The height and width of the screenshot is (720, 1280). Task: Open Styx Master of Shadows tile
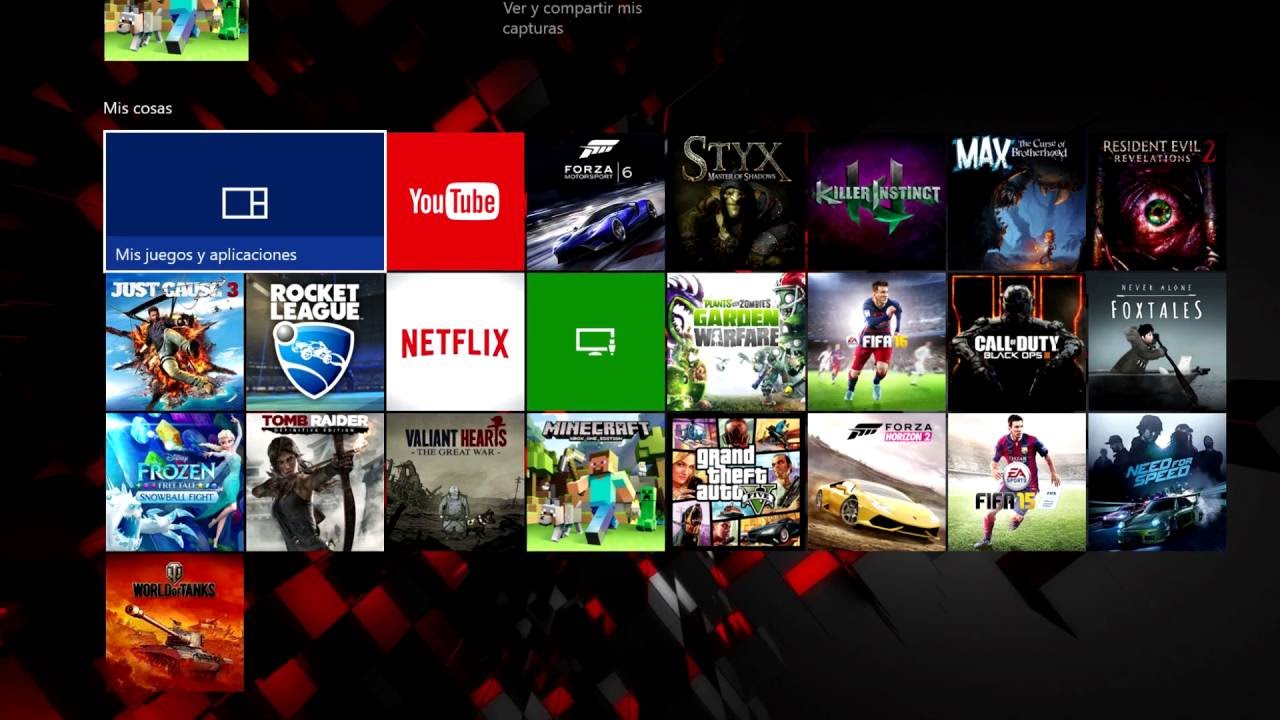tap(736, 201)
